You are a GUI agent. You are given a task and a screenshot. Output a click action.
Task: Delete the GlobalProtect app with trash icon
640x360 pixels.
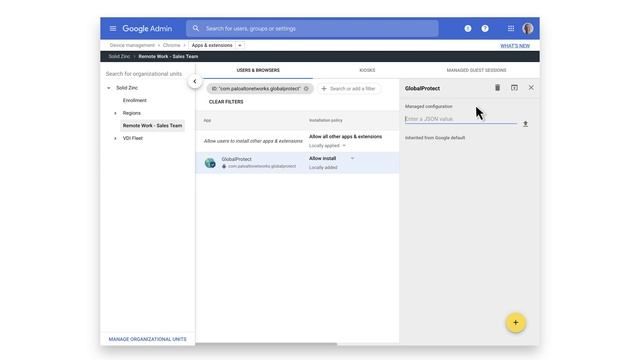[497, 88]
